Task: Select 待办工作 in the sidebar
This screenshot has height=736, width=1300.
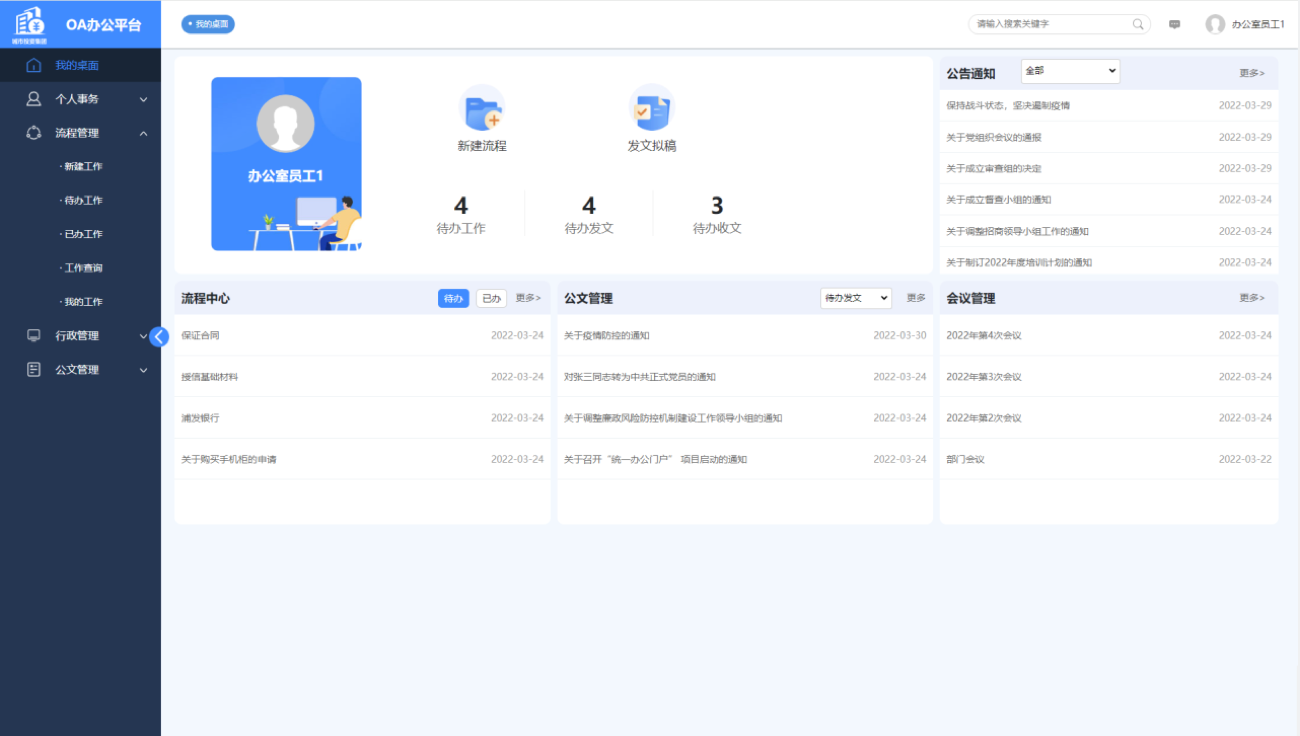Action: pyautogui.click(x=83, y=201)
